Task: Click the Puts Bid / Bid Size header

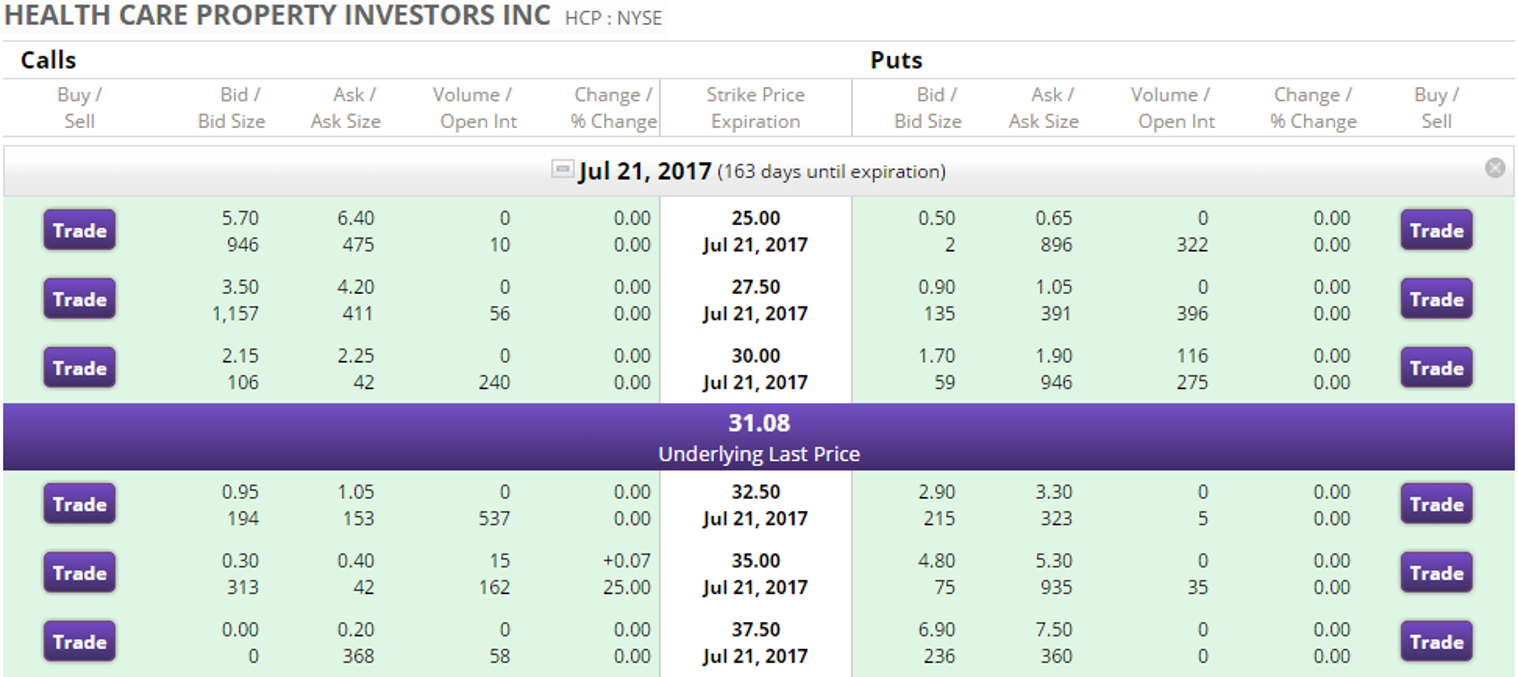Action: tap(927, 108)
